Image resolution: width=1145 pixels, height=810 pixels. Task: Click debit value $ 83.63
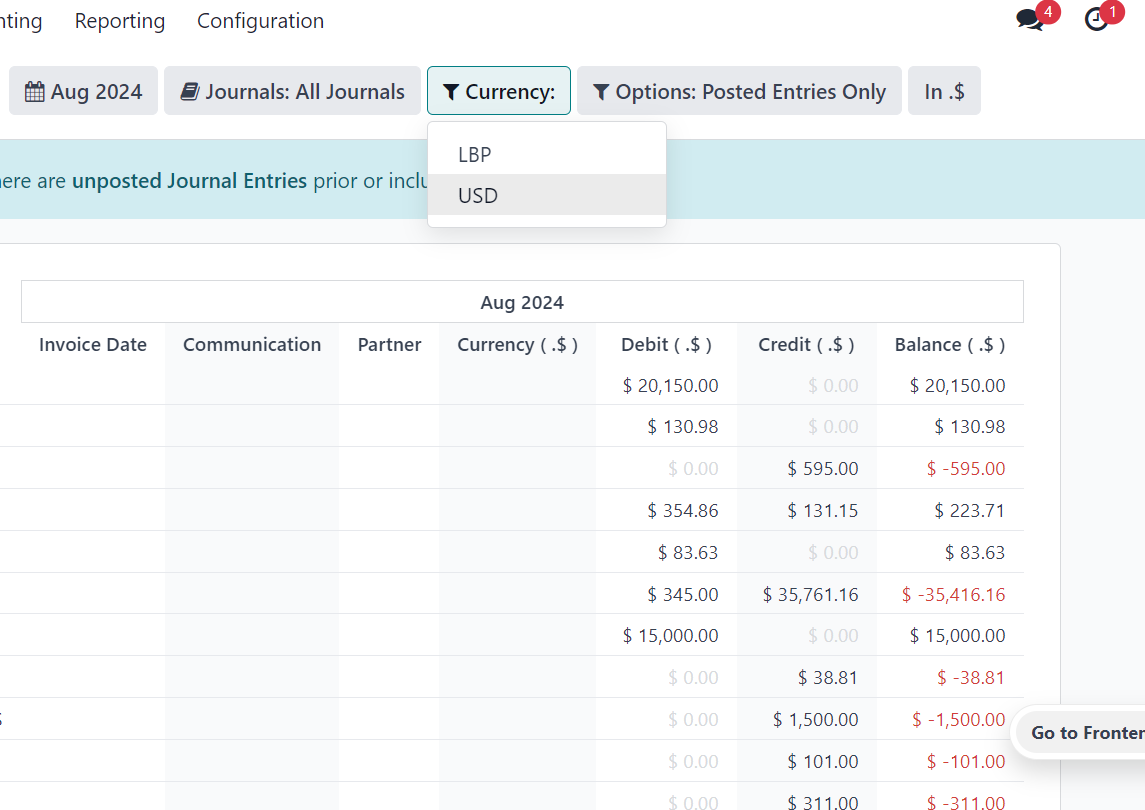(688, 552)
